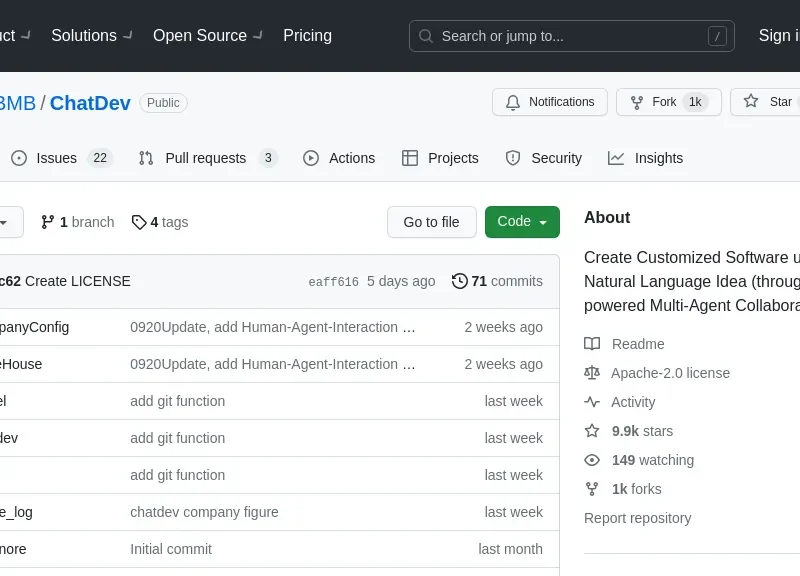
Task: Click the Go to file button
Action: click(431, 222)
